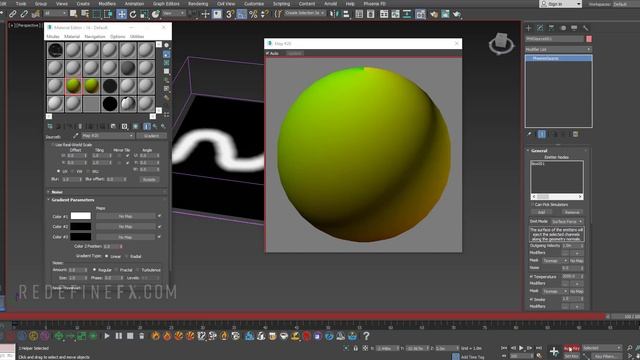Viewport: 640px width, 360px height.
Task: Open the map name dropdown in Material Editor
Action: [107, 136]
